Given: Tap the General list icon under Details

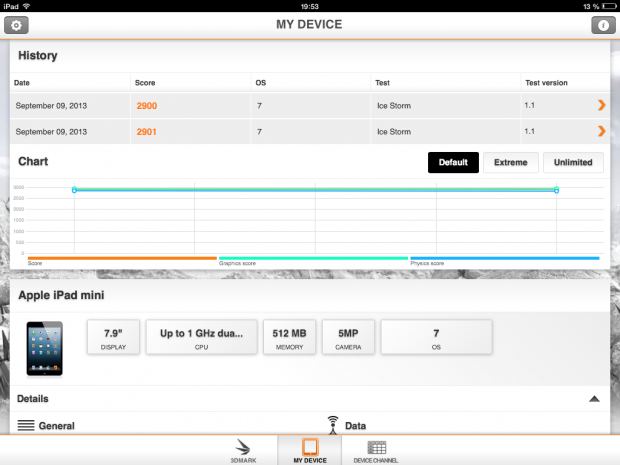Looking at the screenshot, I should click(x=26, y=425).
